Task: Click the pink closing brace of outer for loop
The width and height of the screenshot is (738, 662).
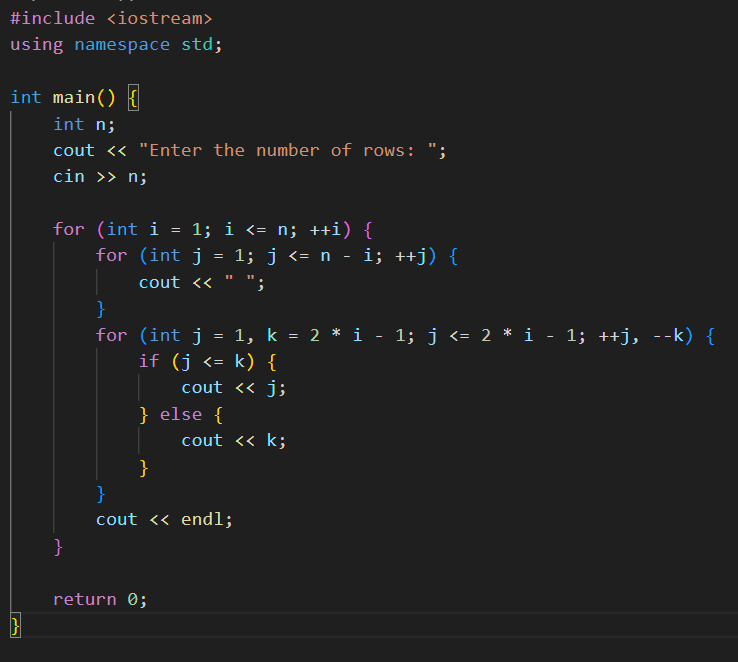Action: point(58,547)
